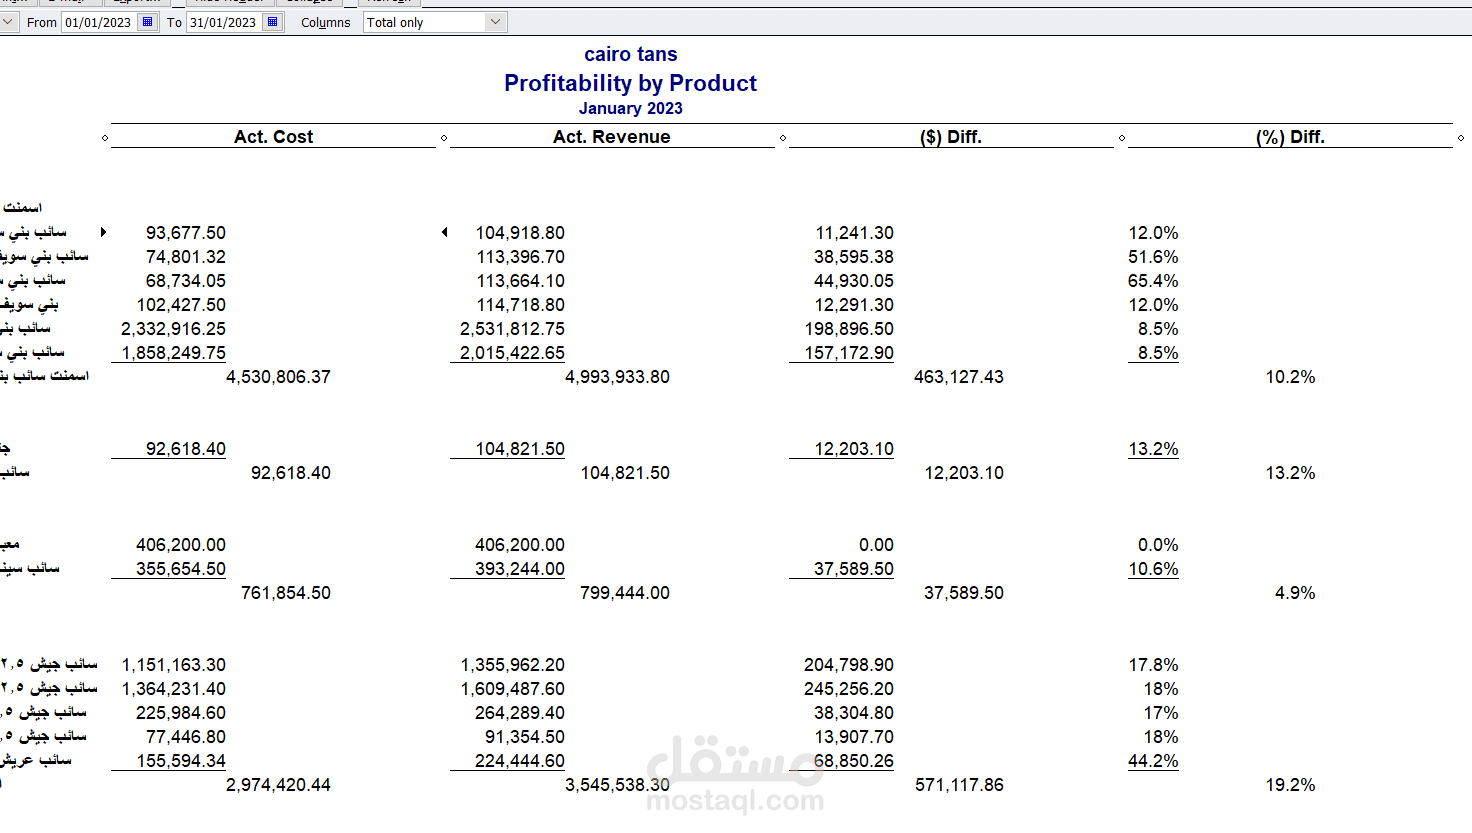Select the cost value 68,734.05
The image size is (1472, 833).
[186, 281]
